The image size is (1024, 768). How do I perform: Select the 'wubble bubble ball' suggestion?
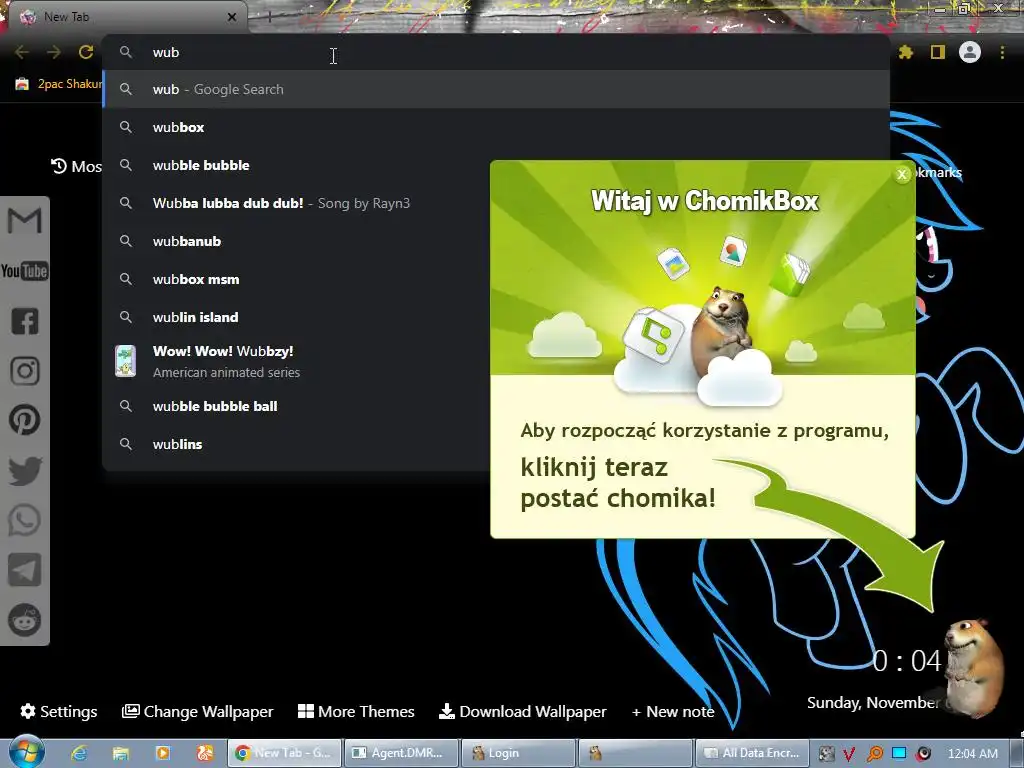(297, 406)
